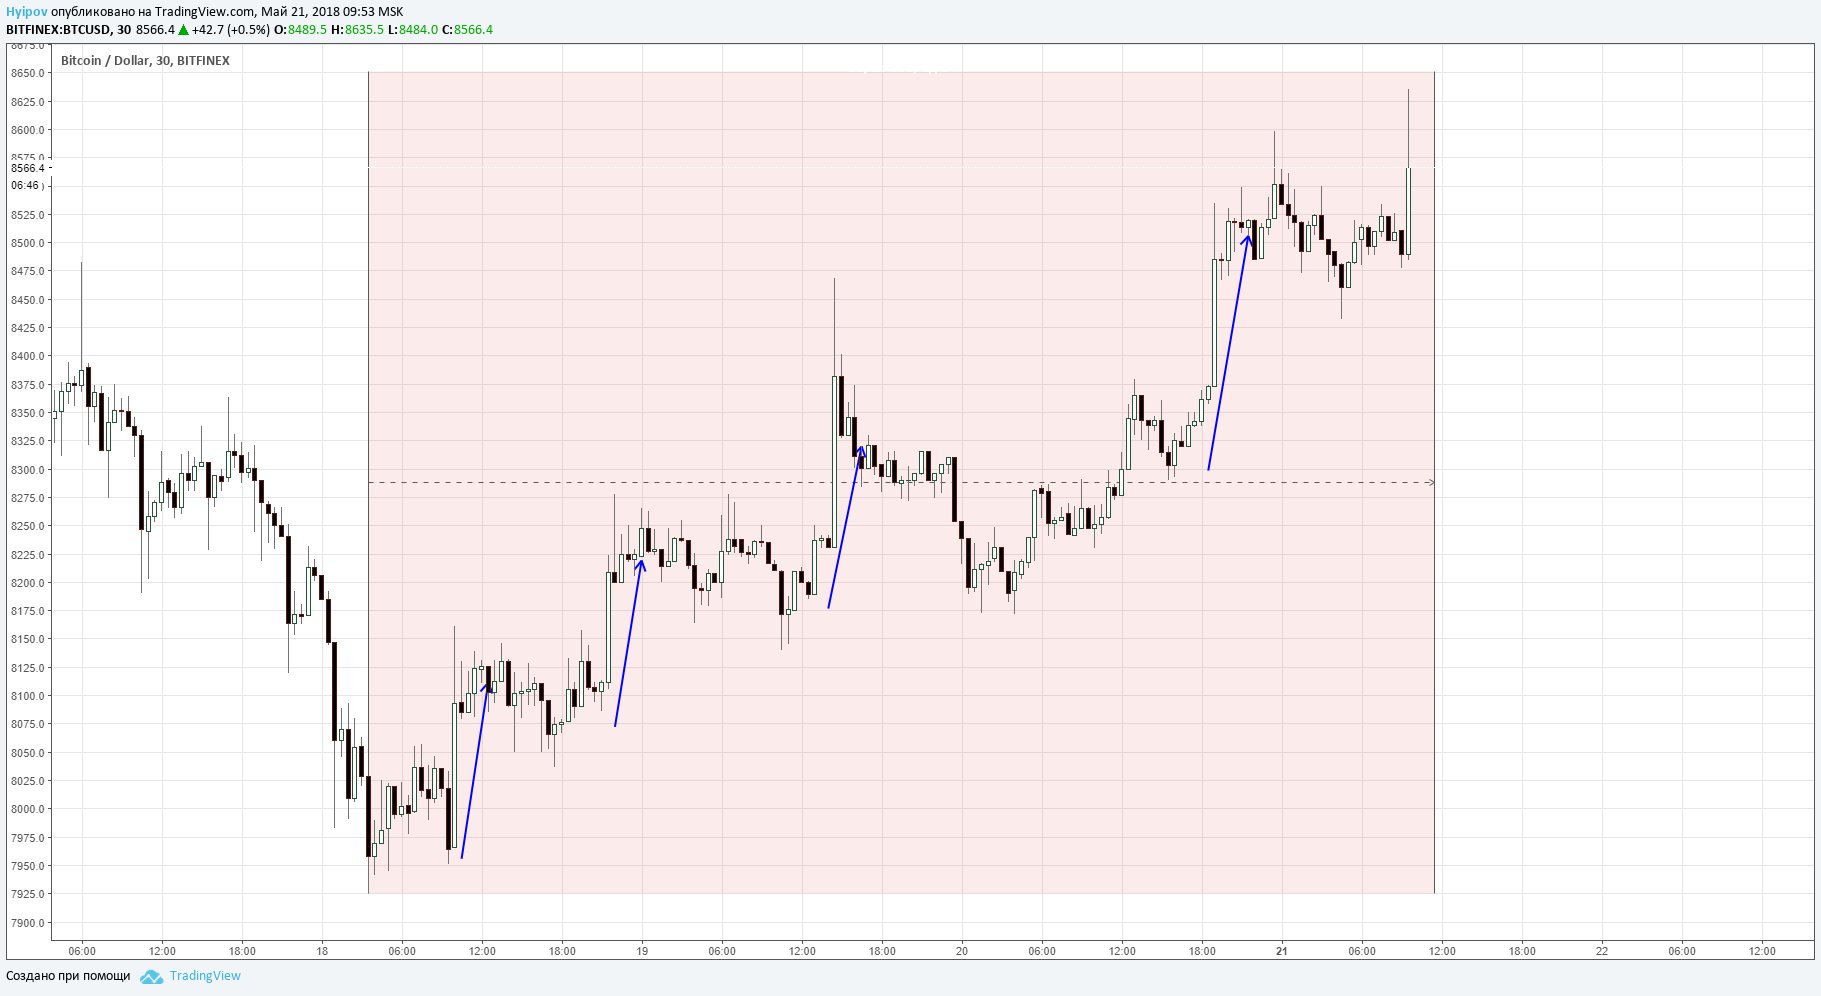Screen dimensions: 1821x996
Task: Click the Bitcoin / Dollar, 30, BITFINEX chart title
Action: pyautogui.click(x=145, y=61)
